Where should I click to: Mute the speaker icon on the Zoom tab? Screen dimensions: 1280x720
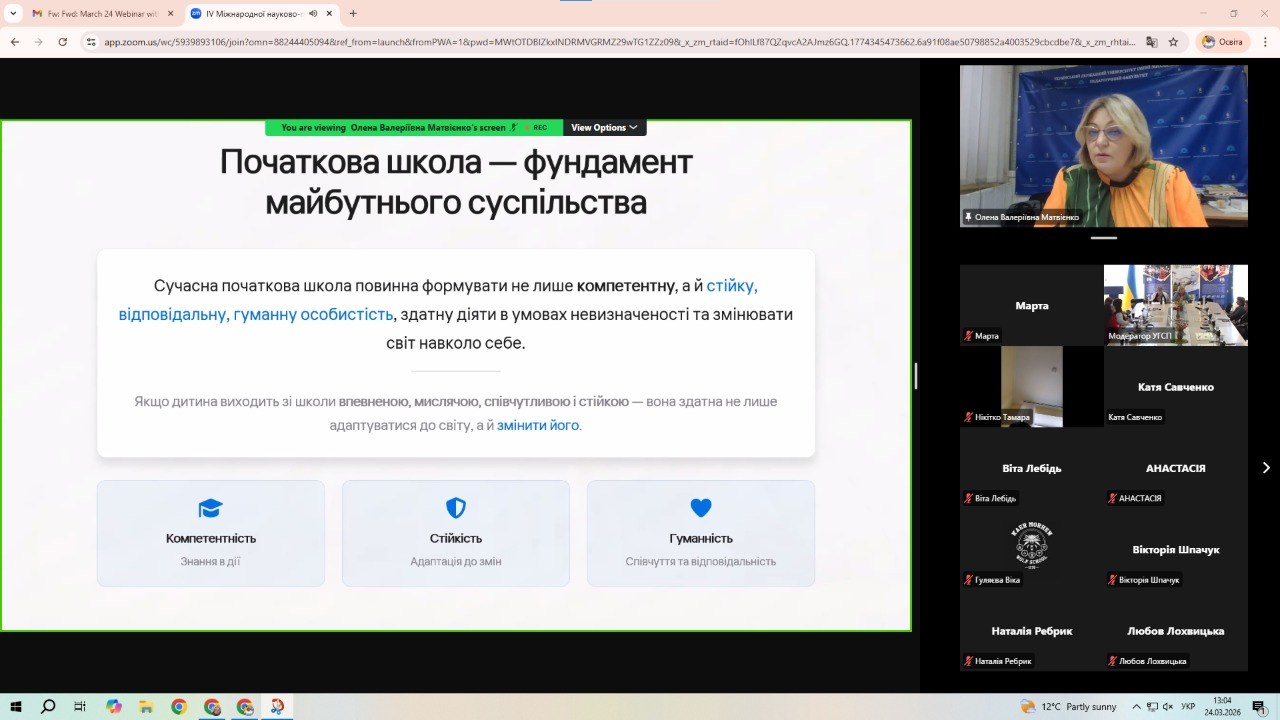312,13
